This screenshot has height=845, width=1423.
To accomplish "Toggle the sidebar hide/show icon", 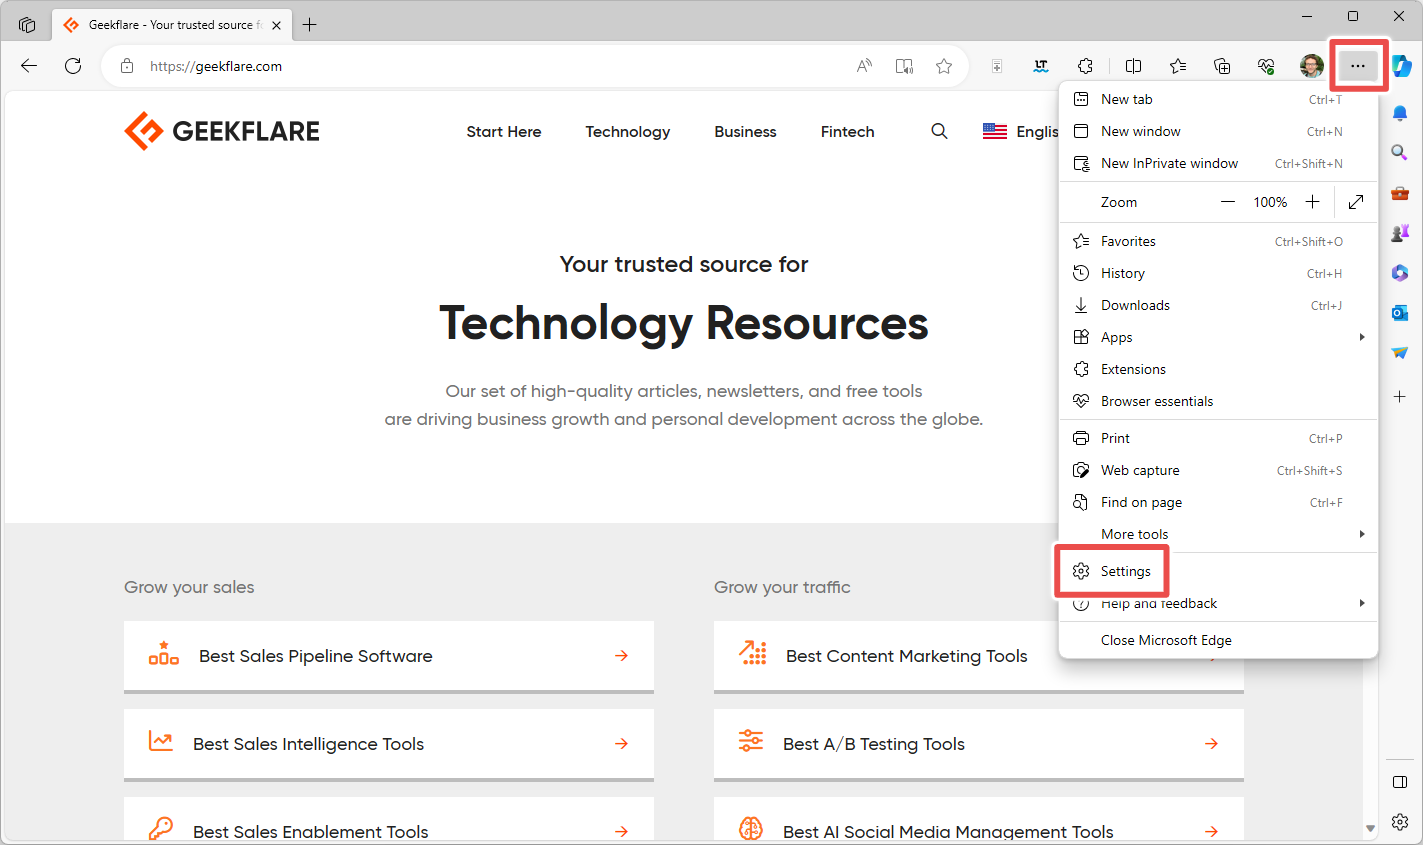I will coord(1400,781).
